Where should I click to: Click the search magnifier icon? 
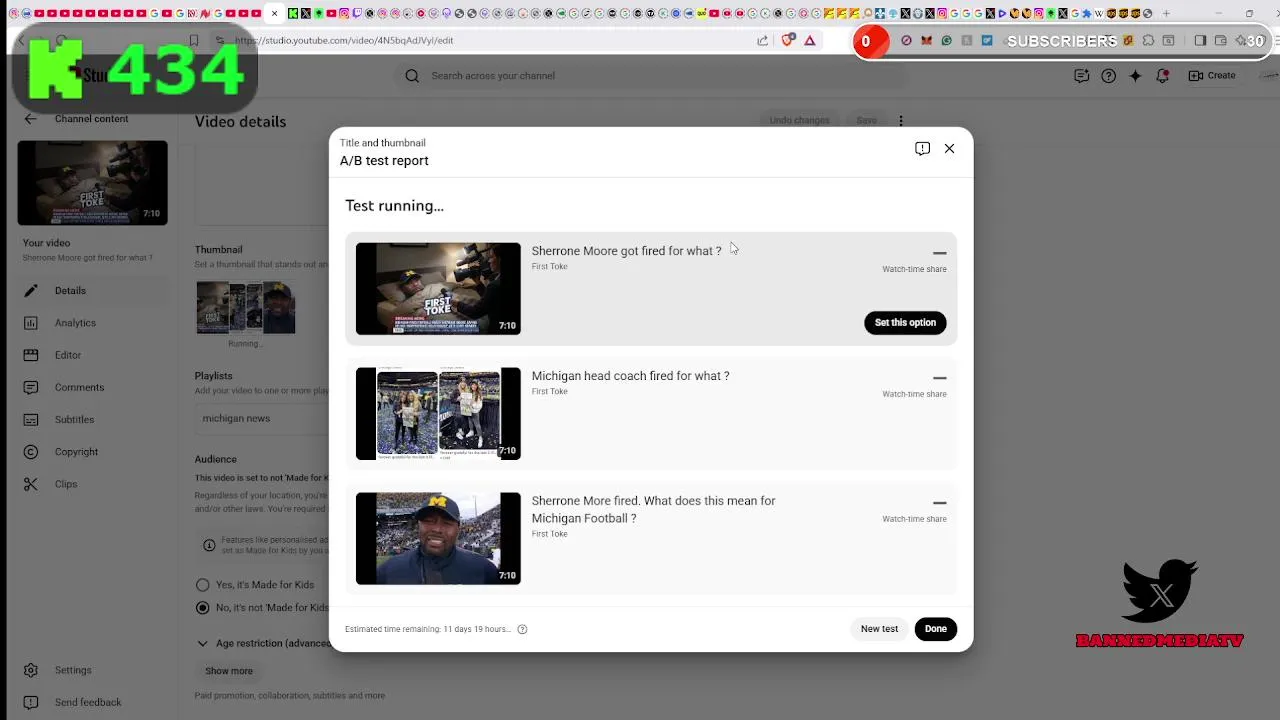coord(412,76)
